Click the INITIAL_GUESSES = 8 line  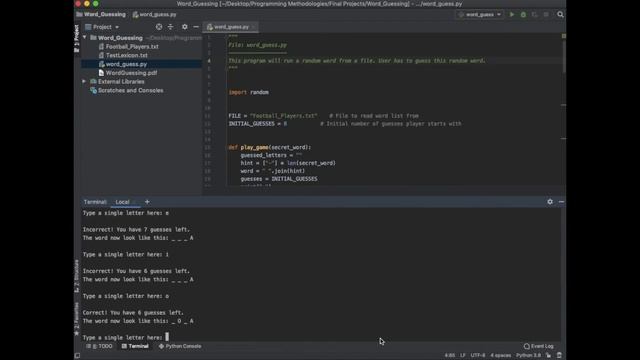pyautogui.click(x=258, y=124)
